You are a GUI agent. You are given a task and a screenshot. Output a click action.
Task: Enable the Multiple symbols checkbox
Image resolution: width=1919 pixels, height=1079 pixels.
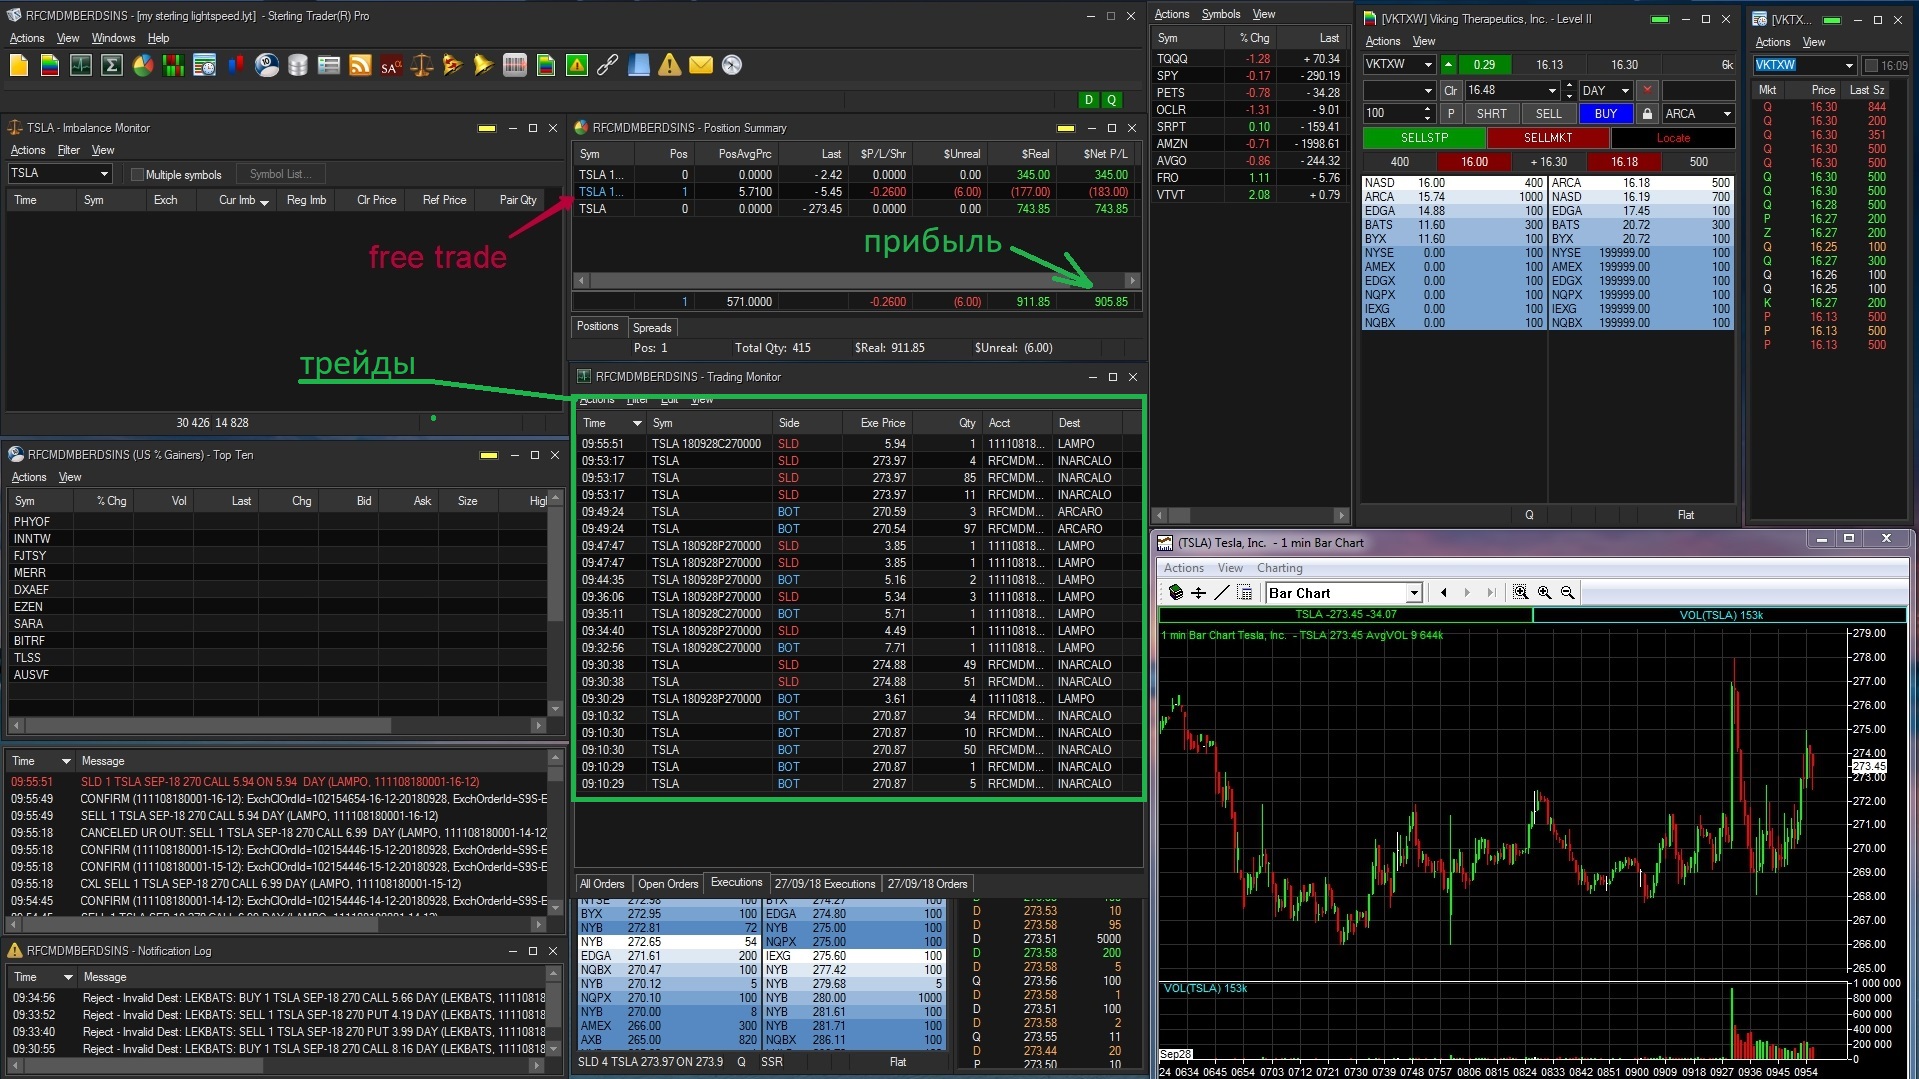tap(138, 175)
